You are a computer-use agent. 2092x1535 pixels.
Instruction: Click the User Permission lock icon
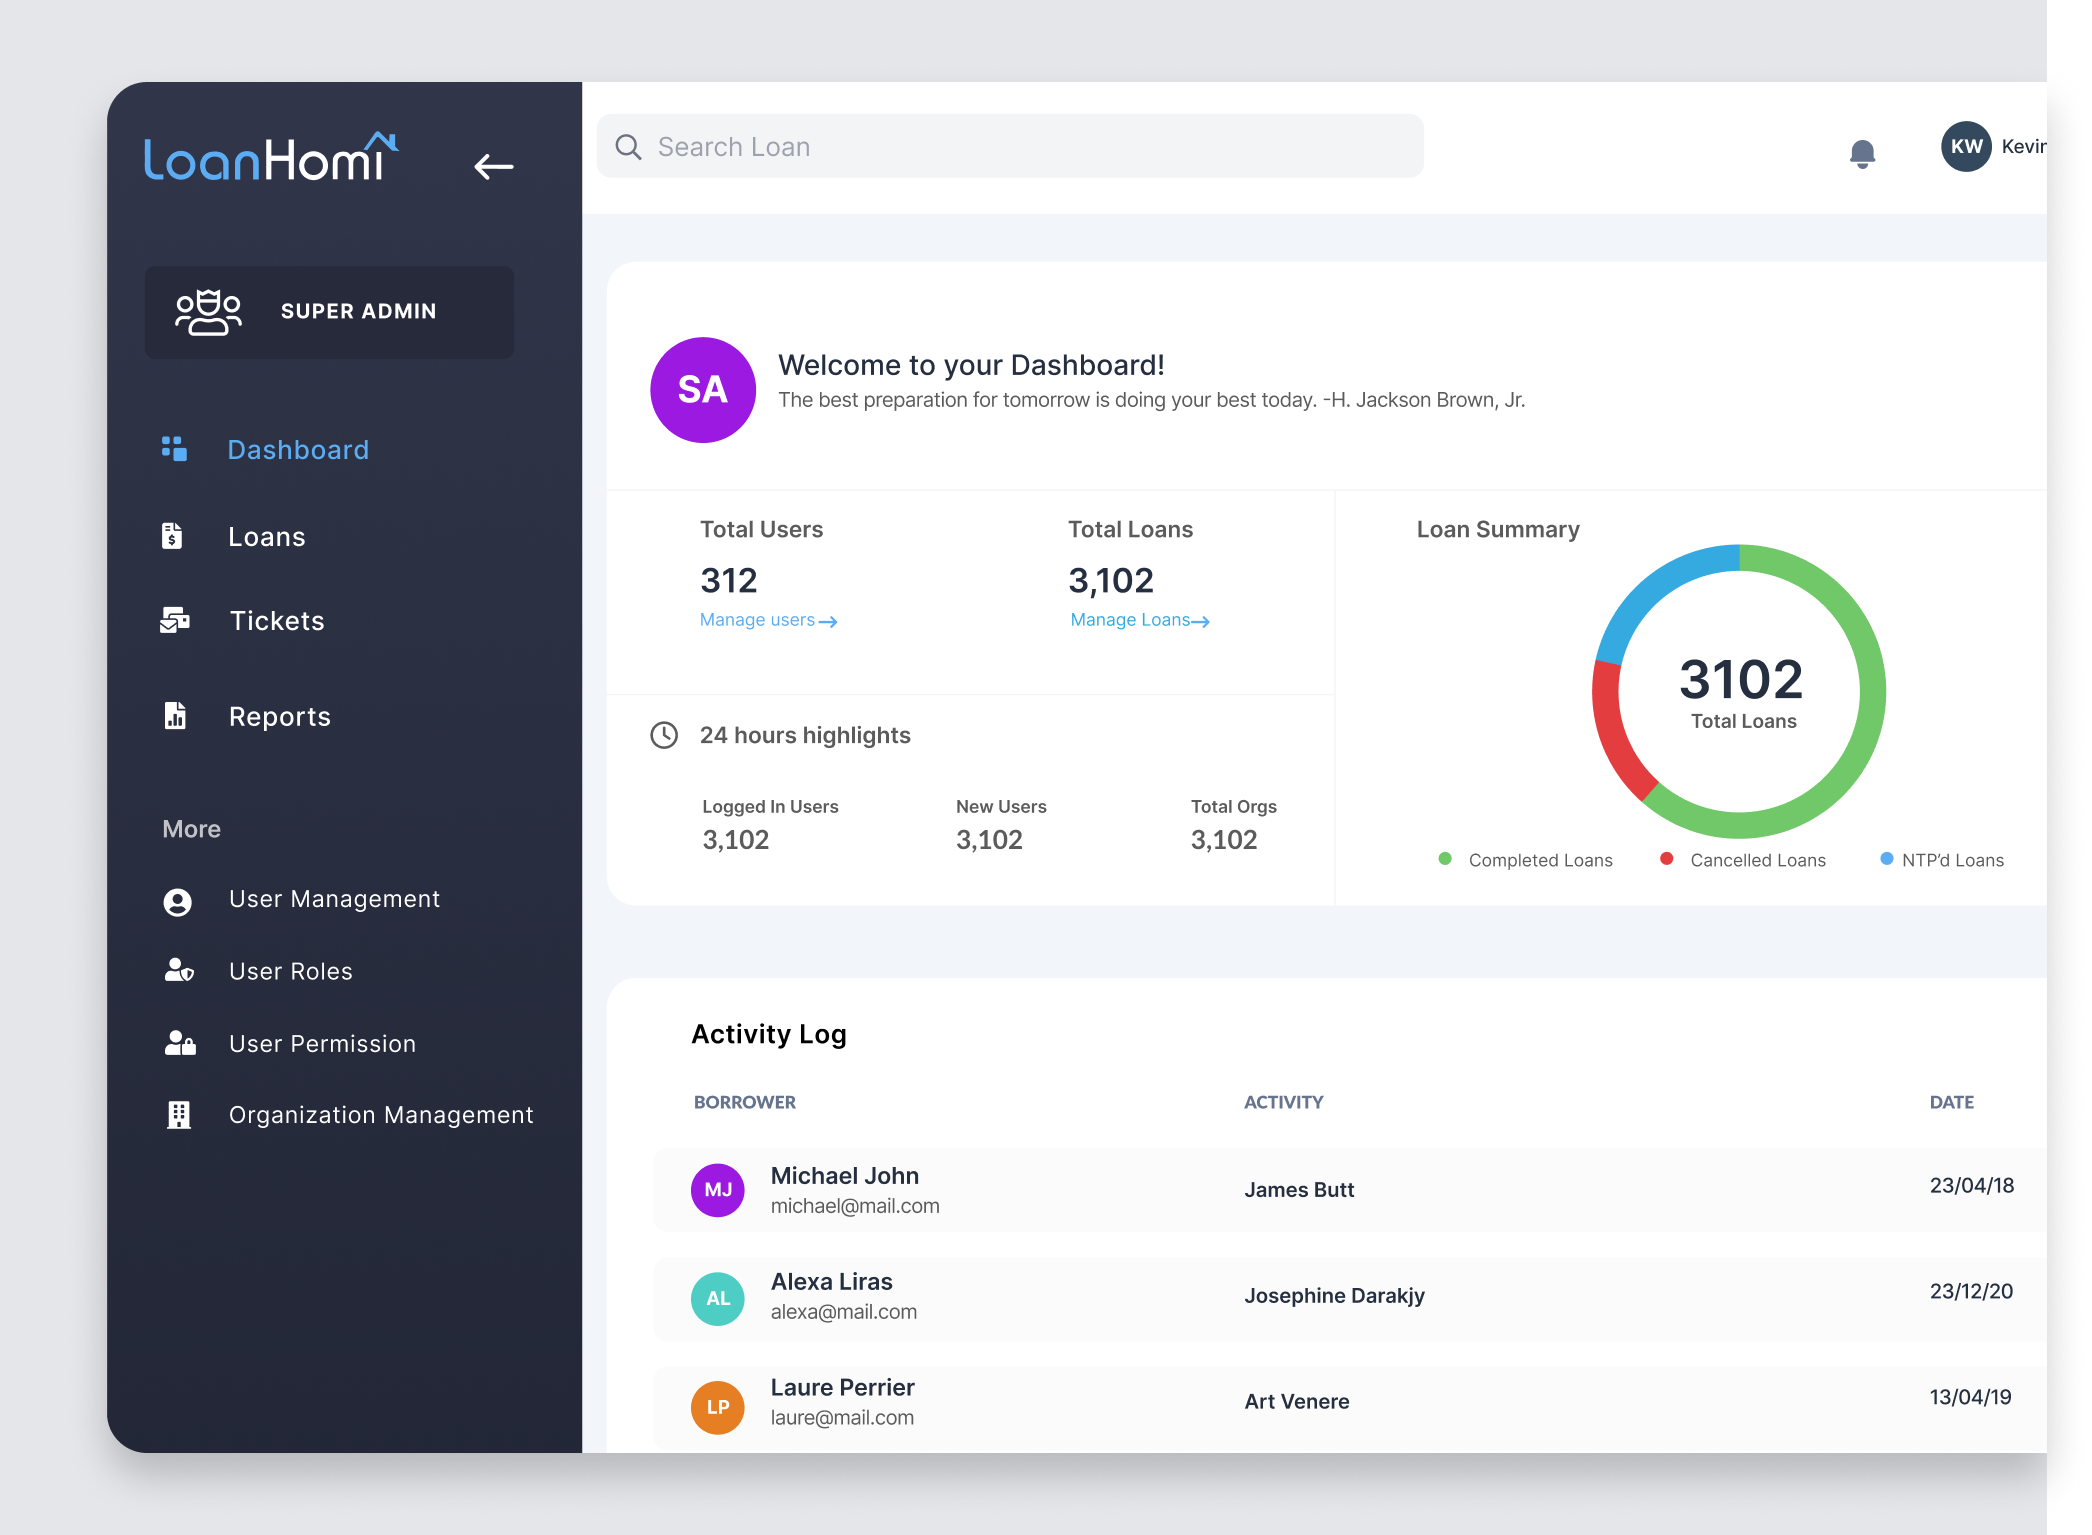tap(180, 1043)
